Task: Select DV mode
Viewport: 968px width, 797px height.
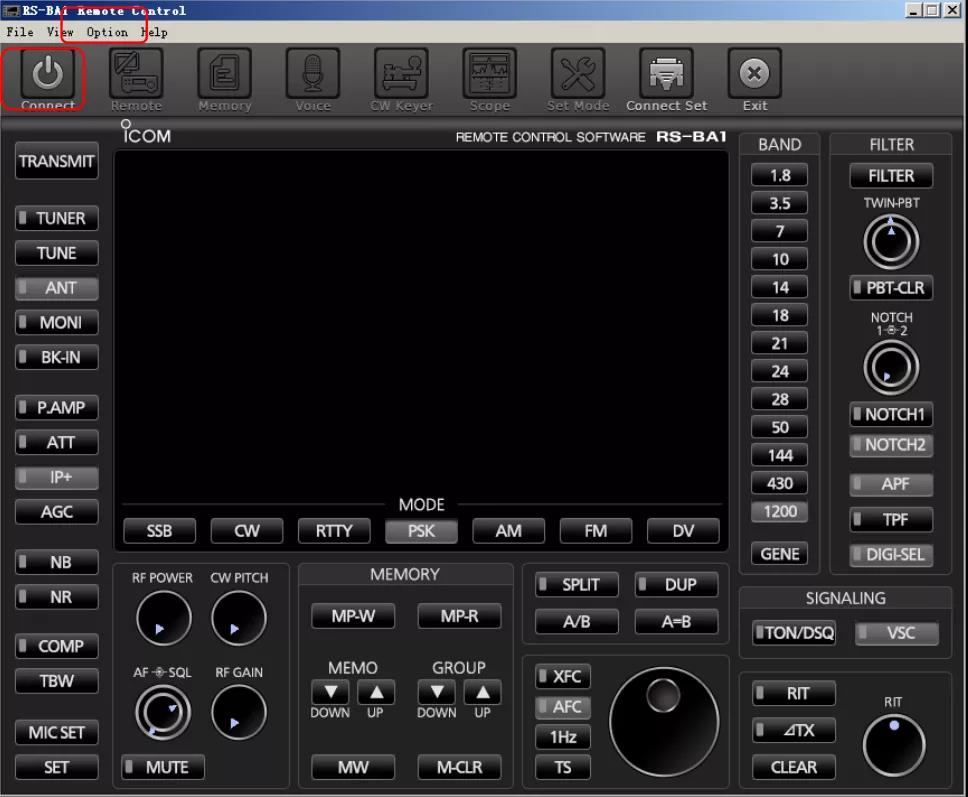Action: pos(683,531)
